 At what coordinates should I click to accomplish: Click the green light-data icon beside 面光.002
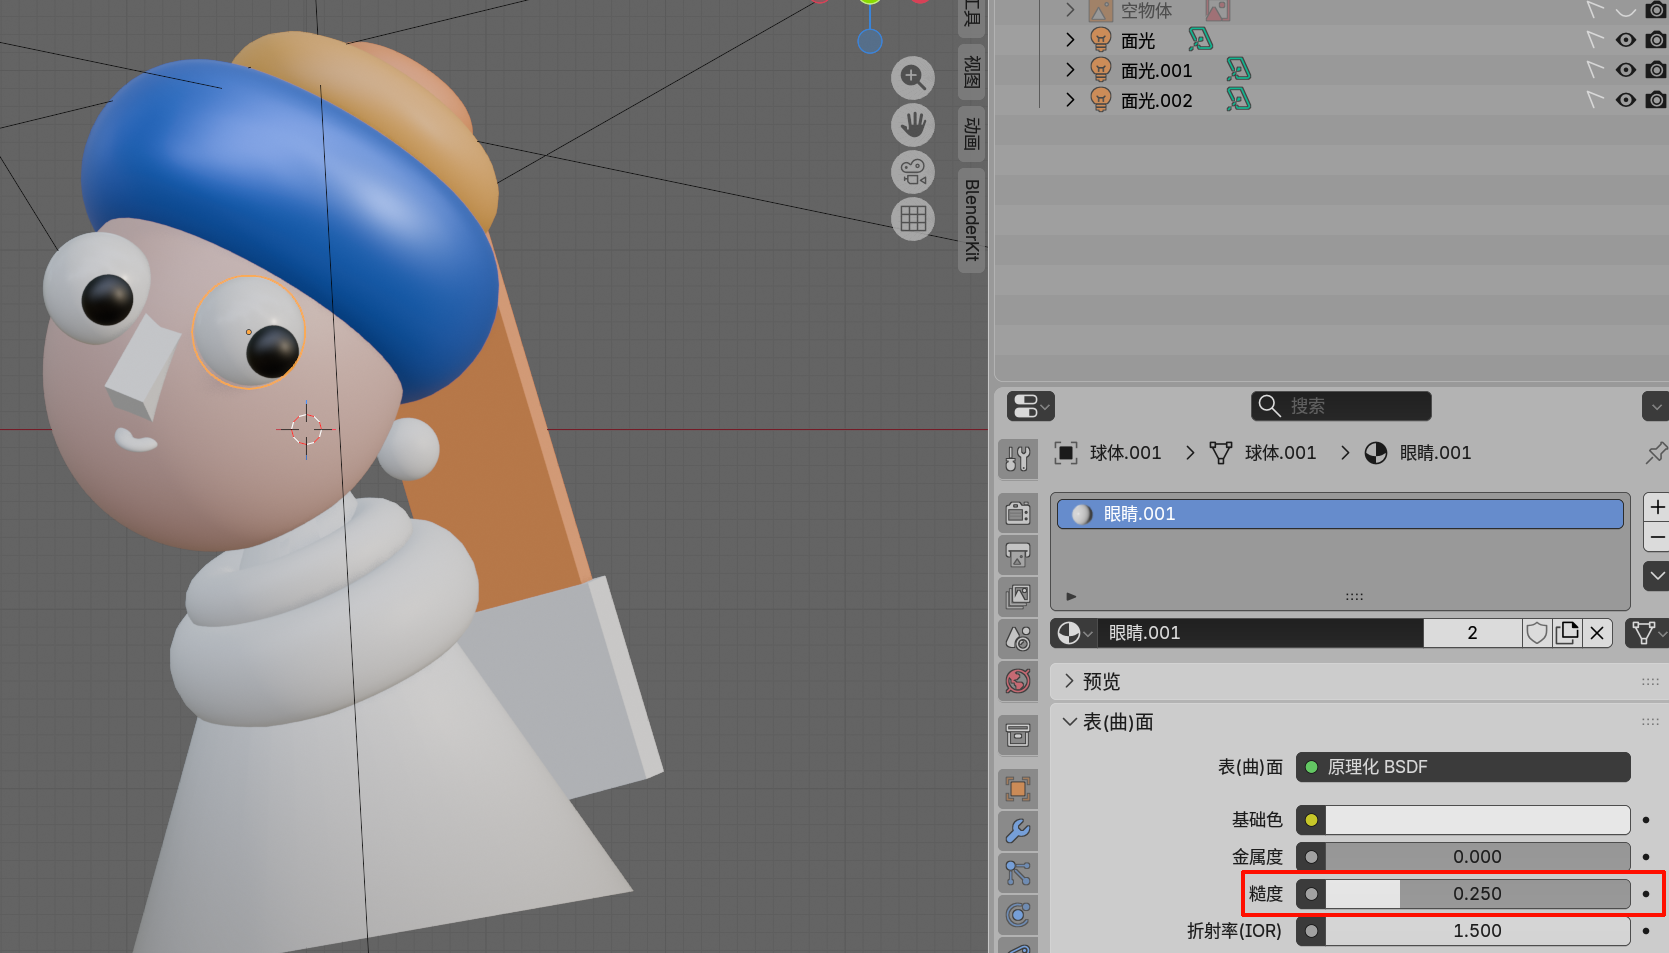pyautogui.click(x=1238, y=100)
